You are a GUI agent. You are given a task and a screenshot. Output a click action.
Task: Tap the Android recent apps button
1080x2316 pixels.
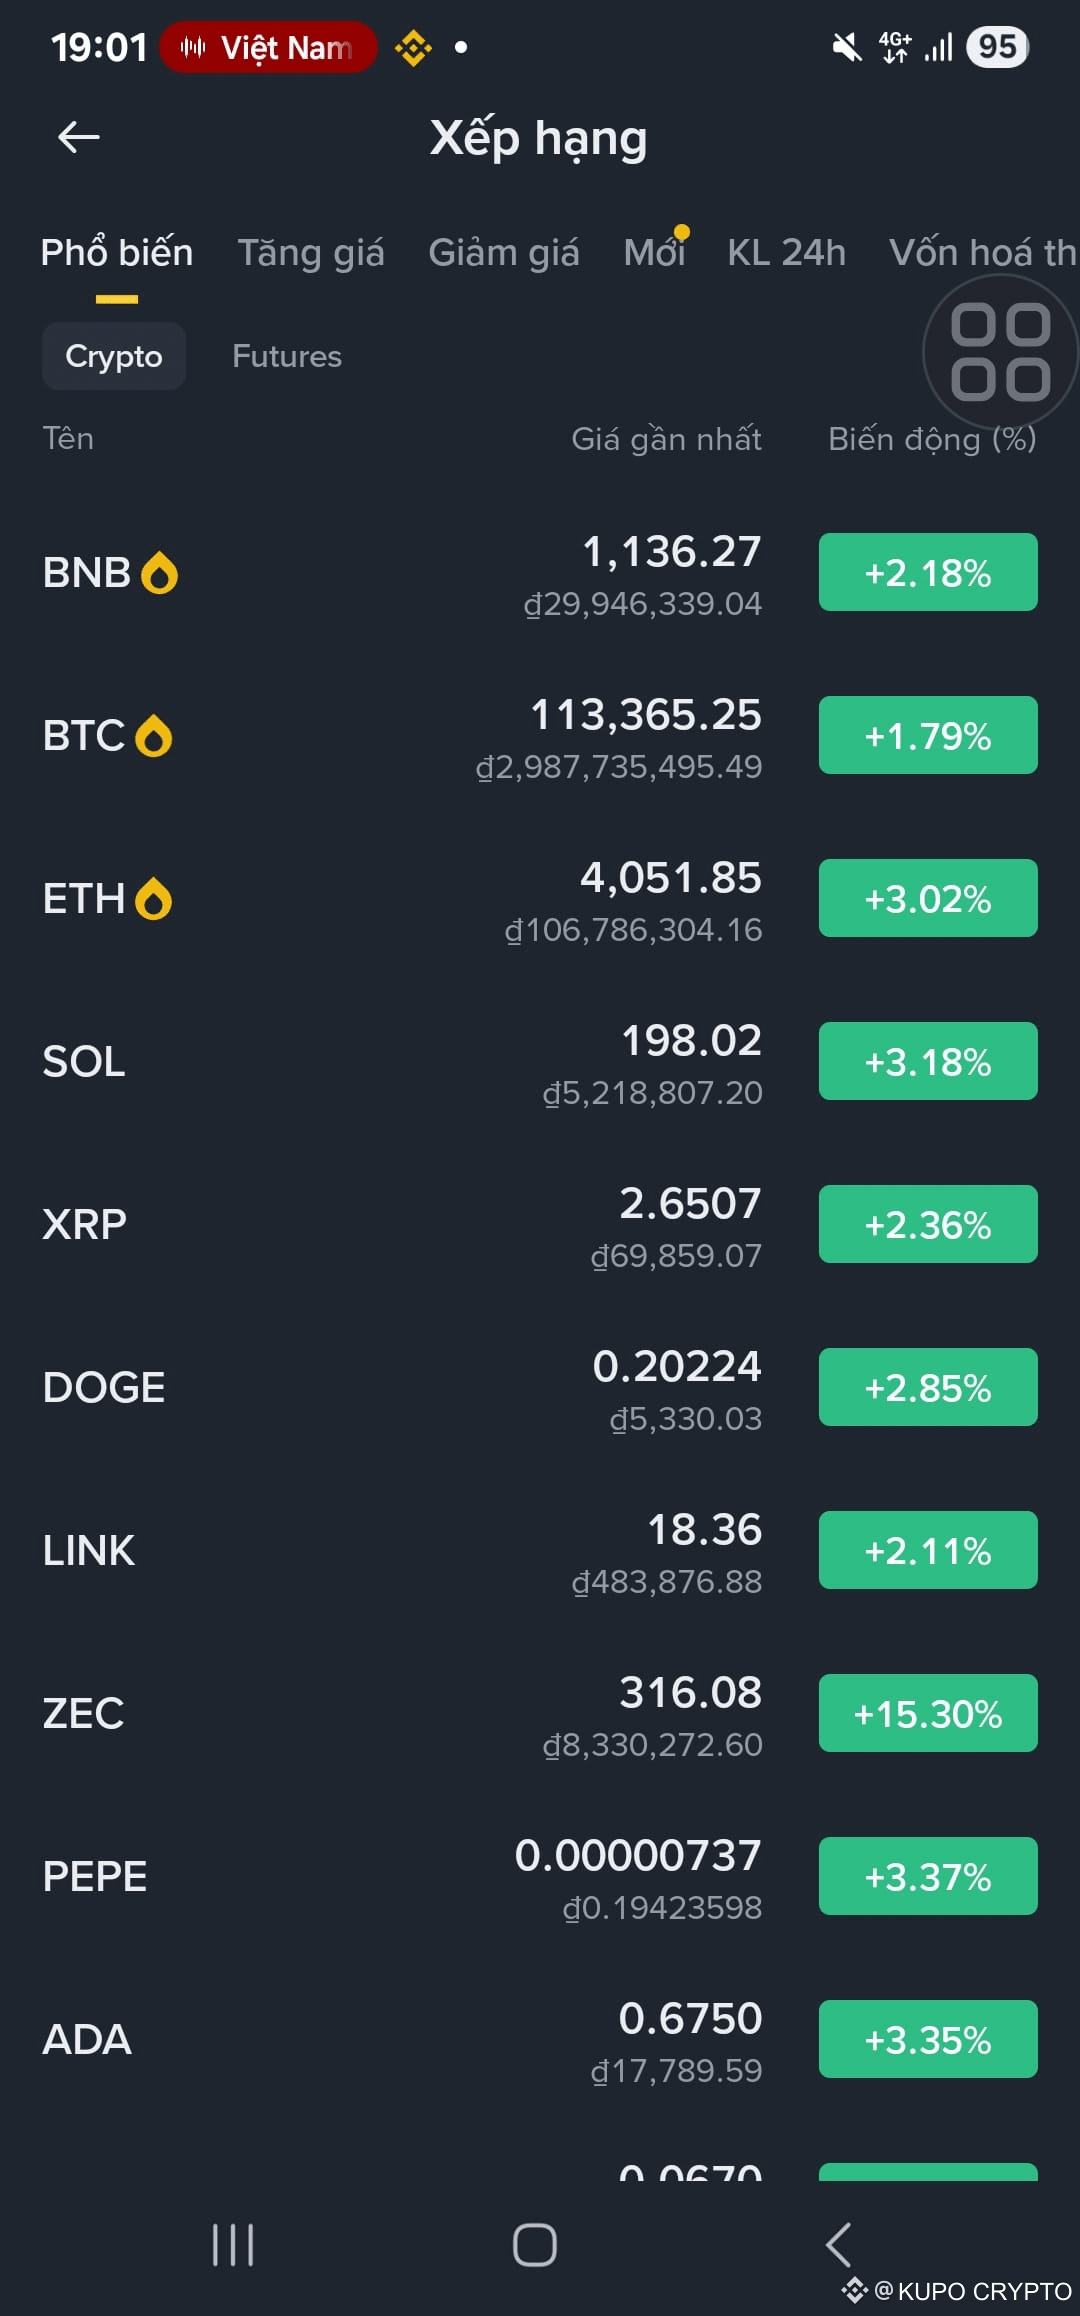click(233, 2245)
